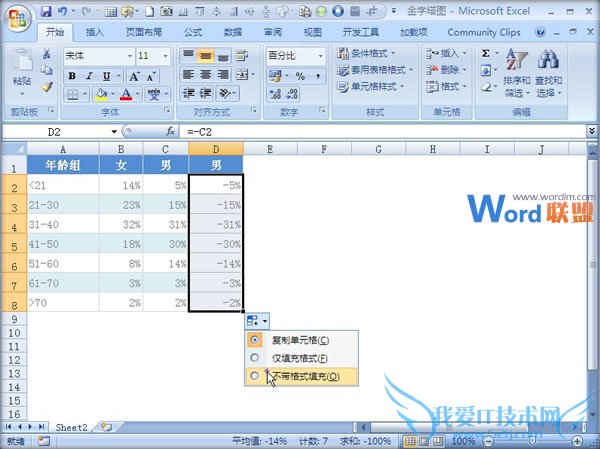Image resolution: width=600 pixels, height=449 pixels.
Task: Open the conditional formatting menu
Action: coord(367,53)
